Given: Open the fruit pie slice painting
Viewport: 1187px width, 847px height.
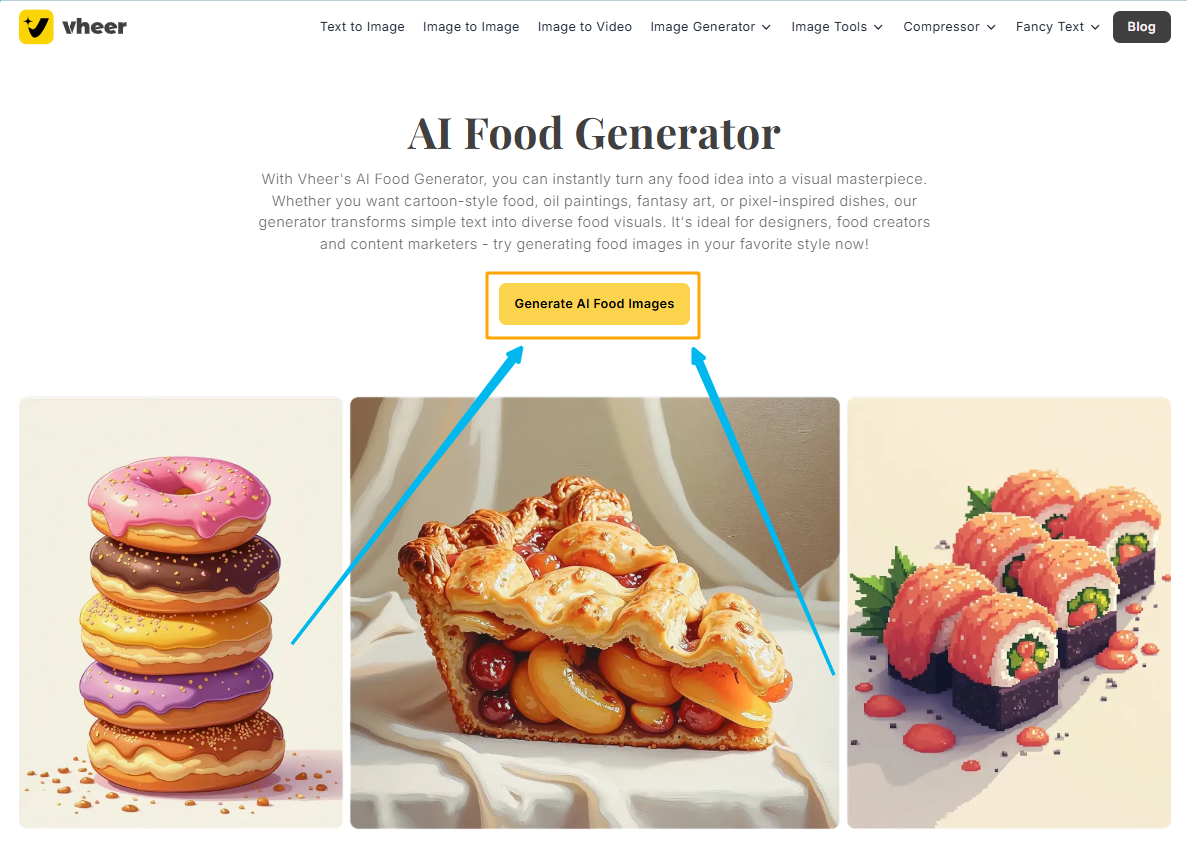Looking at the screenshot, I should (x=595, y=612).
